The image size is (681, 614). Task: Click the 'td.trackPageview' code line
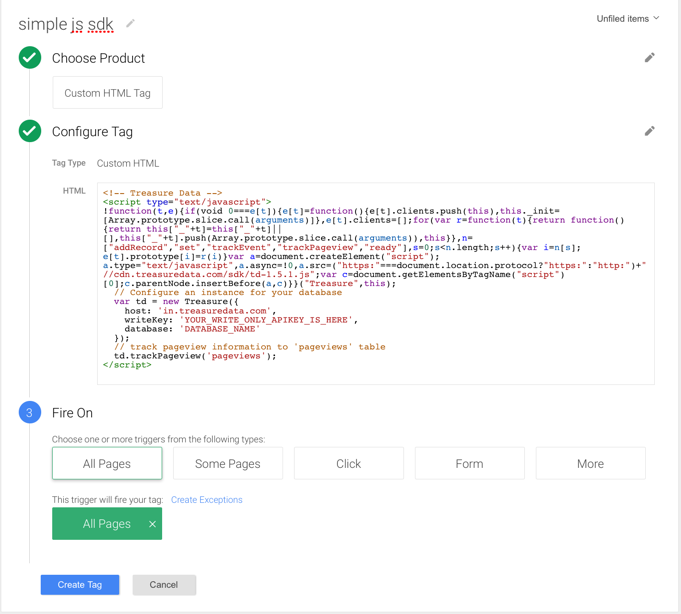pyautogui.click(x=195, y=356)
